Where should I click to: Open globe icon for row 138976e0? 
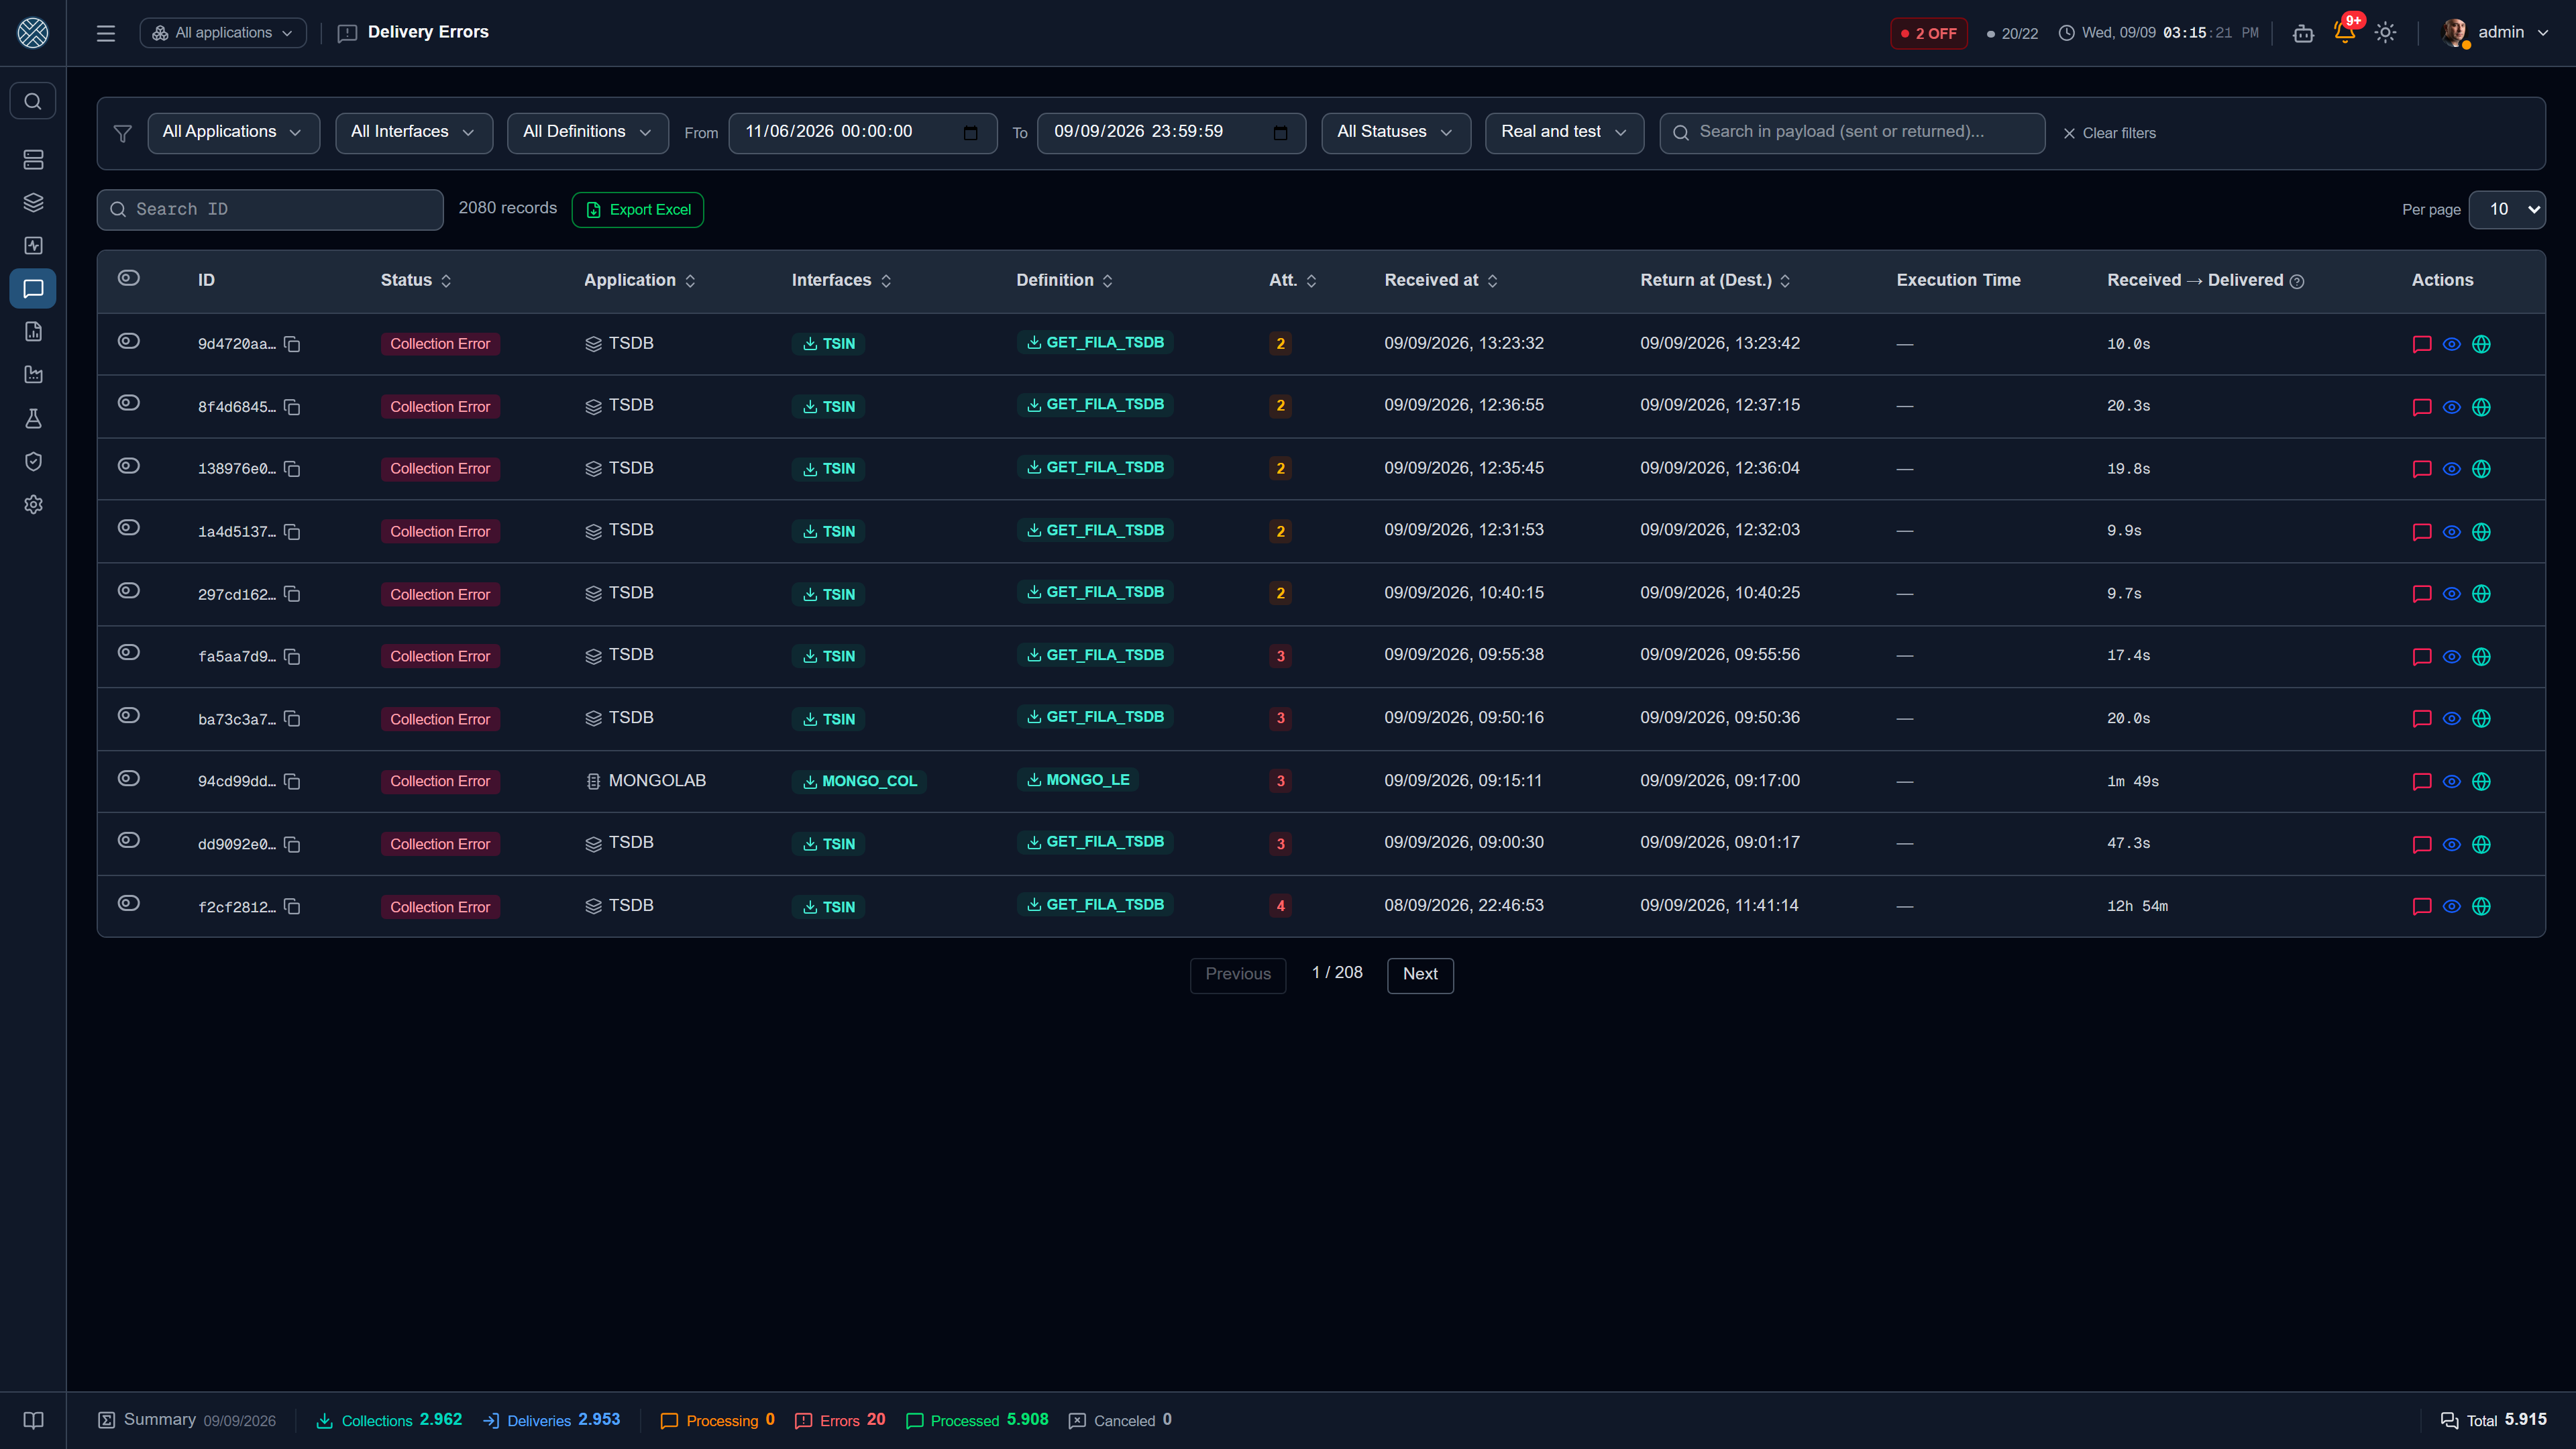tap(2481, 469)
